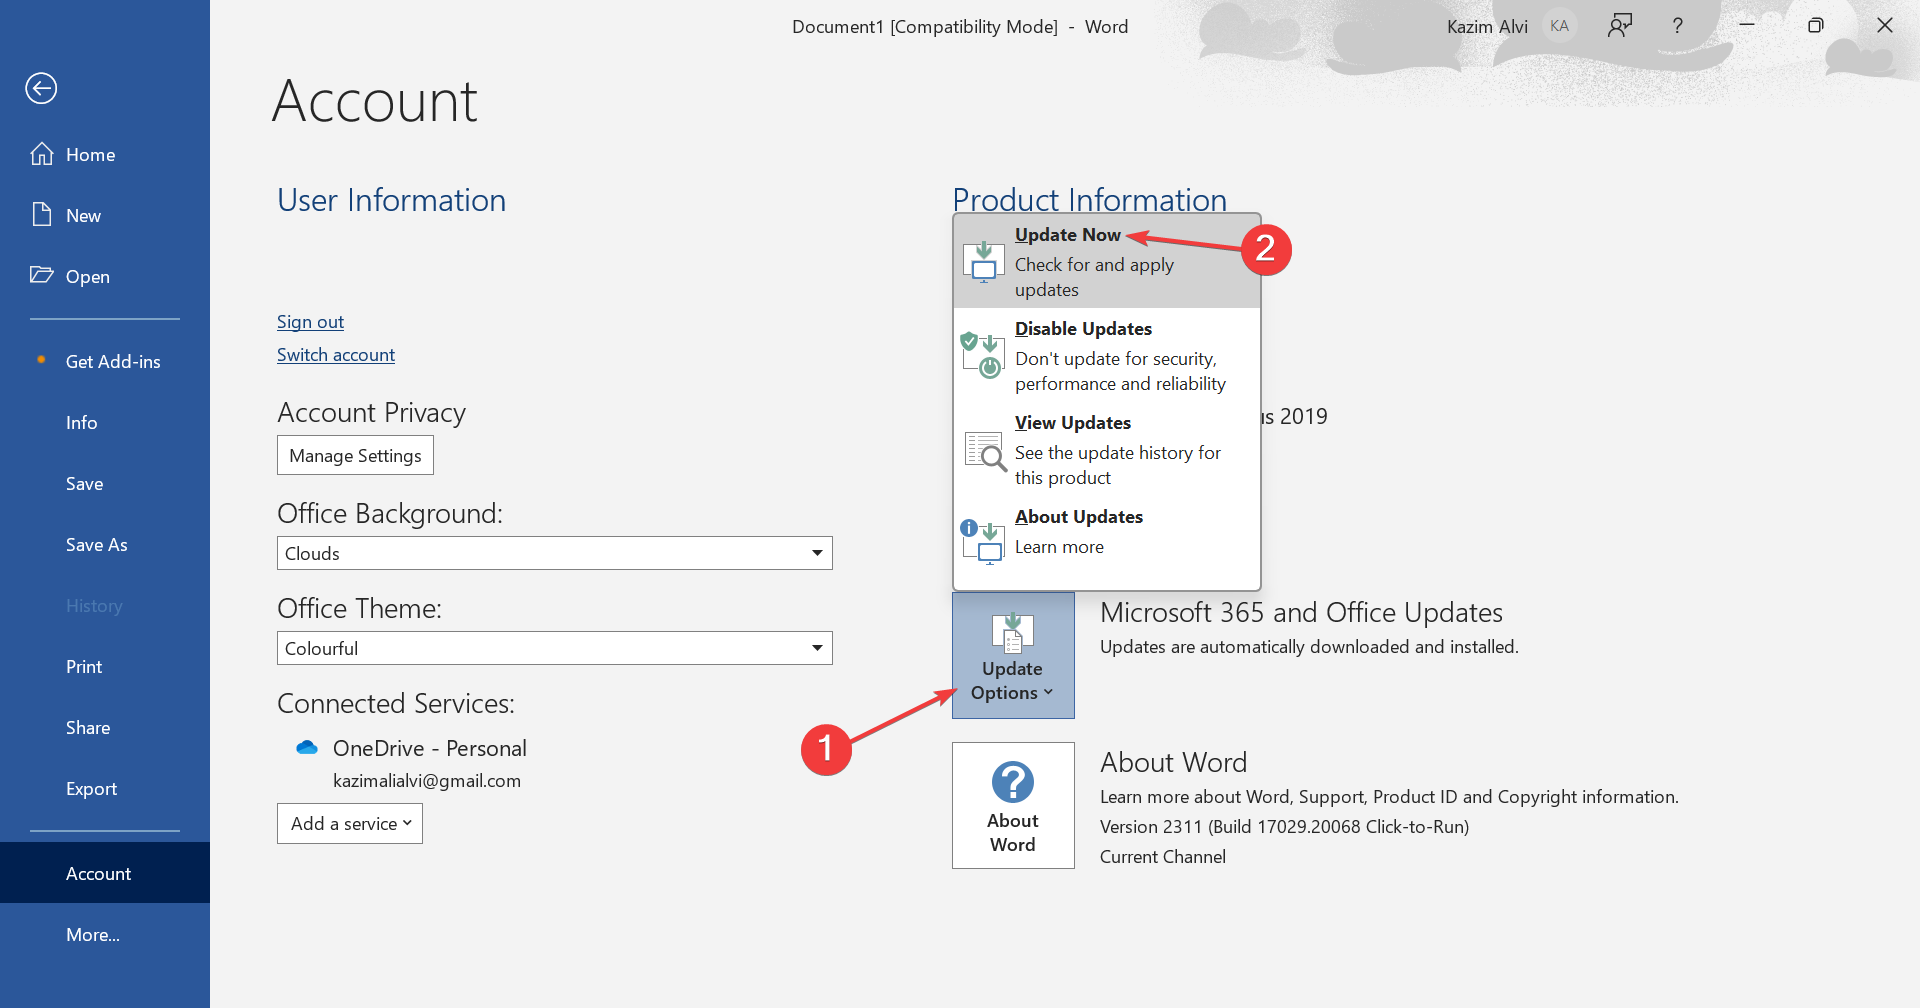Screen dimensions: 1920x1008
Task: Choose Disable Updates menu entry
Action: click(x=1107, y=355)
